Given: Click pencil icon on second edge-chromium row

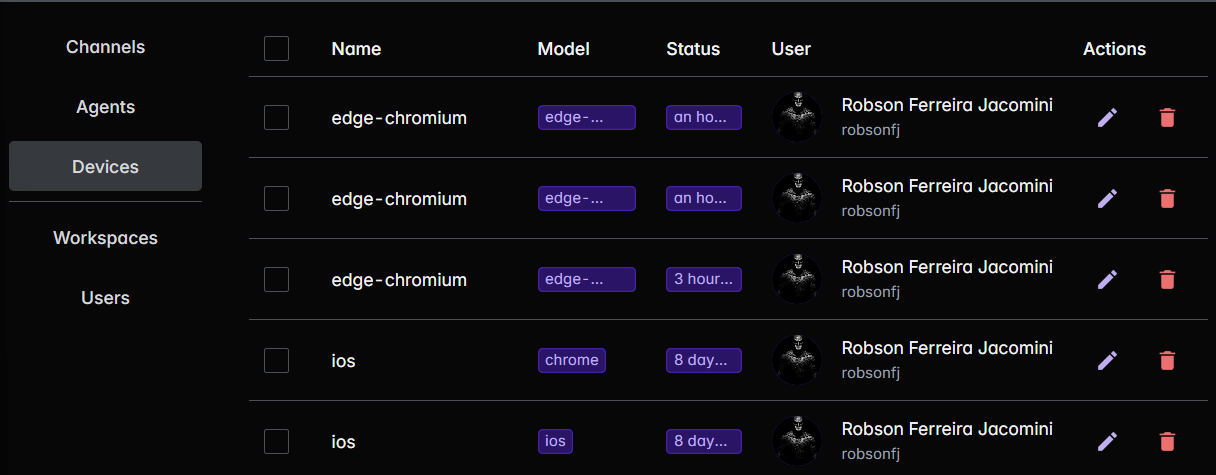Looking at the screenshot, I should (1107, 198).
